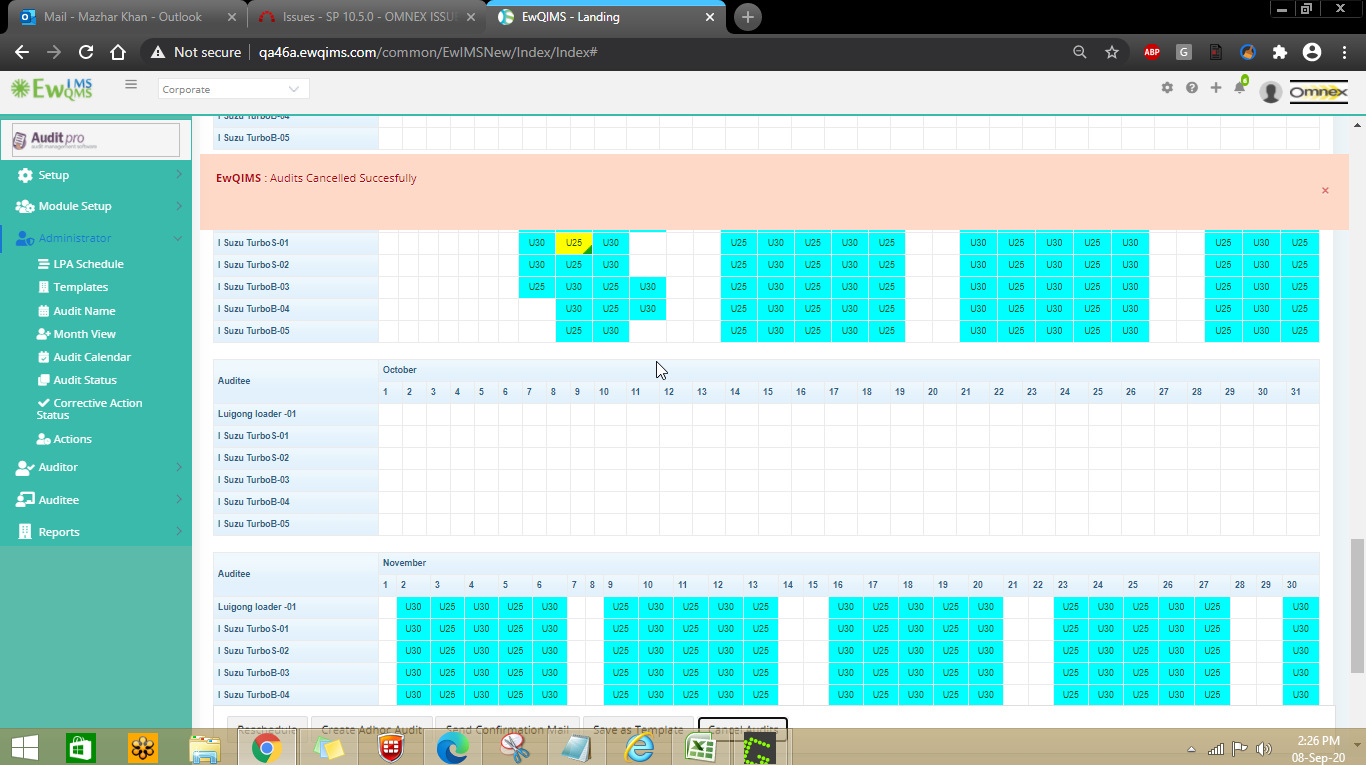
Task: Click October 15 date header
Action: [x=768, y=392]
